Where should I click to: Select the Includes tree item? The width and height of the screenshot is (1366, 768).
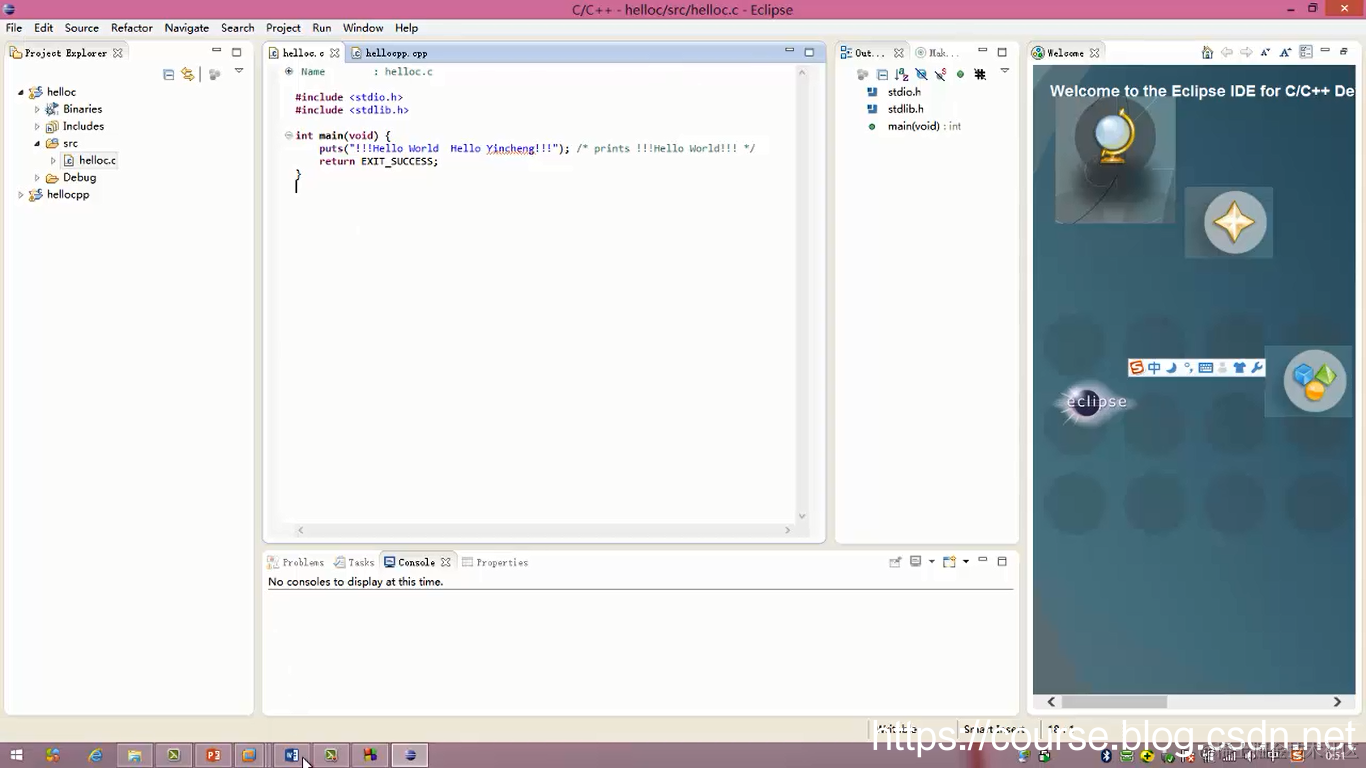tap(83, 126)
